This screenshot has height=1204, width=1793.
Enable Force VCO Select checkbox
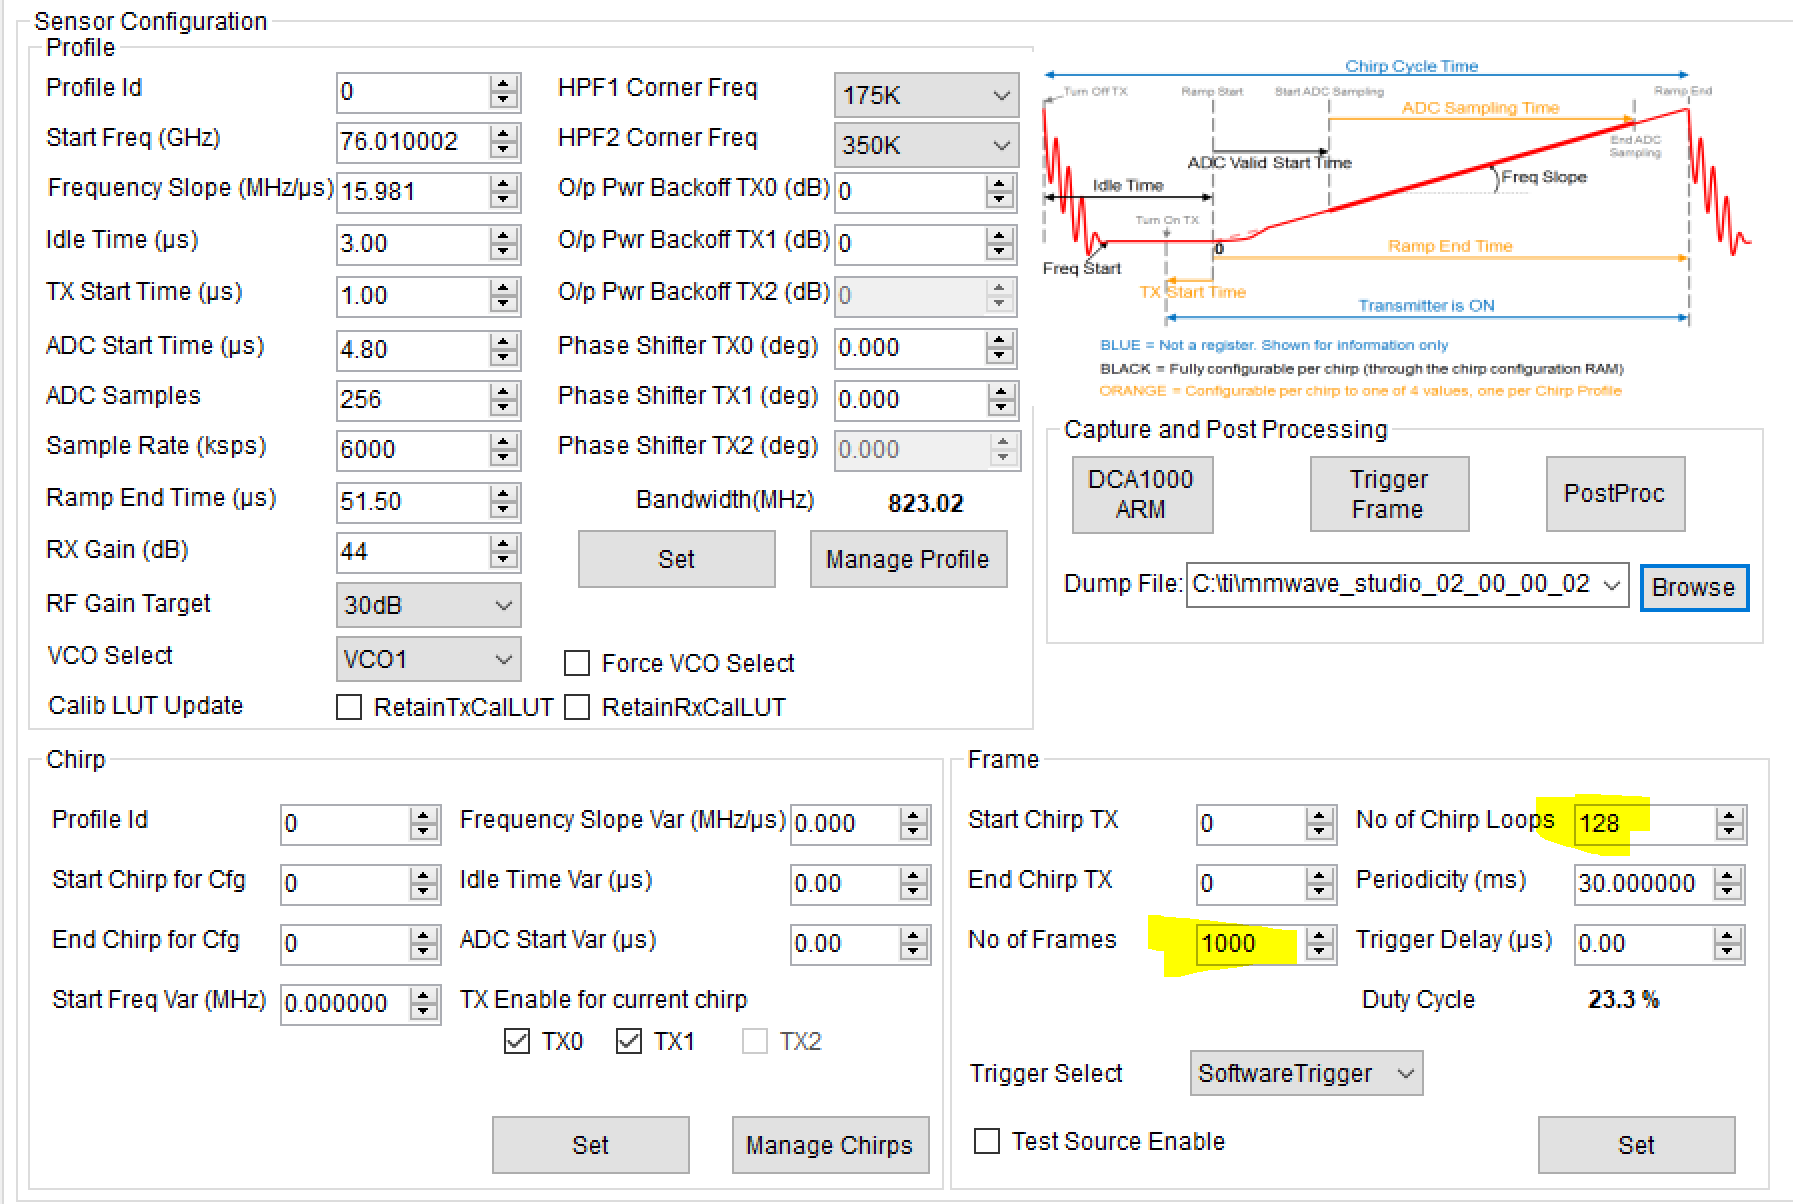pyautogui.click(x=577, y=663)
